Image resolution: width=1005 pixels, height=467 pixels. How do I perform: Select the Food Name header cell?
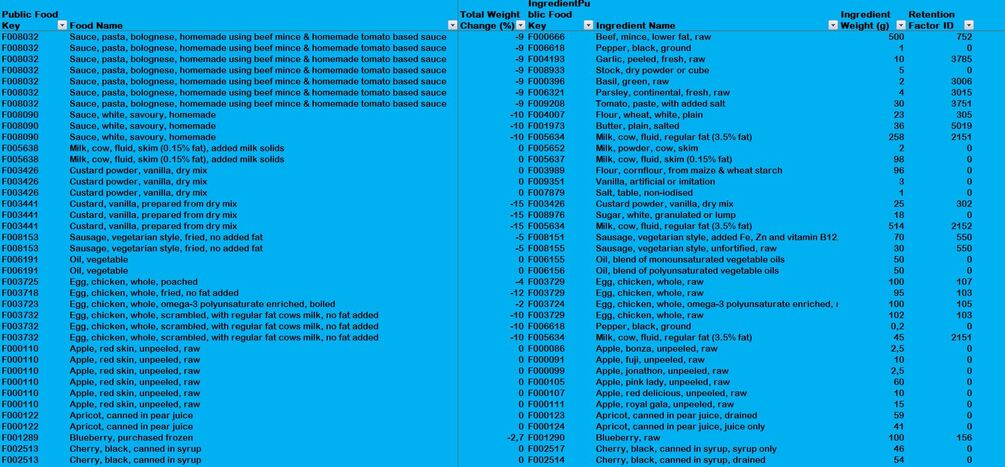tap(96, 26)
